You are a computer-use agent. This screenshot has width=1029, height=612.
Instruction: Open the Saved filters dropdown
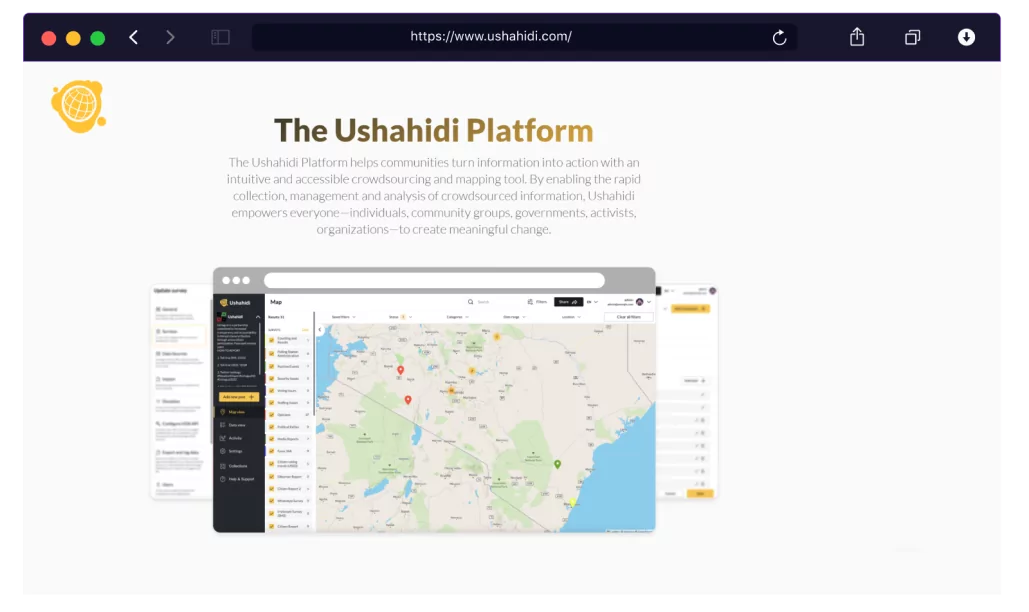344,317
